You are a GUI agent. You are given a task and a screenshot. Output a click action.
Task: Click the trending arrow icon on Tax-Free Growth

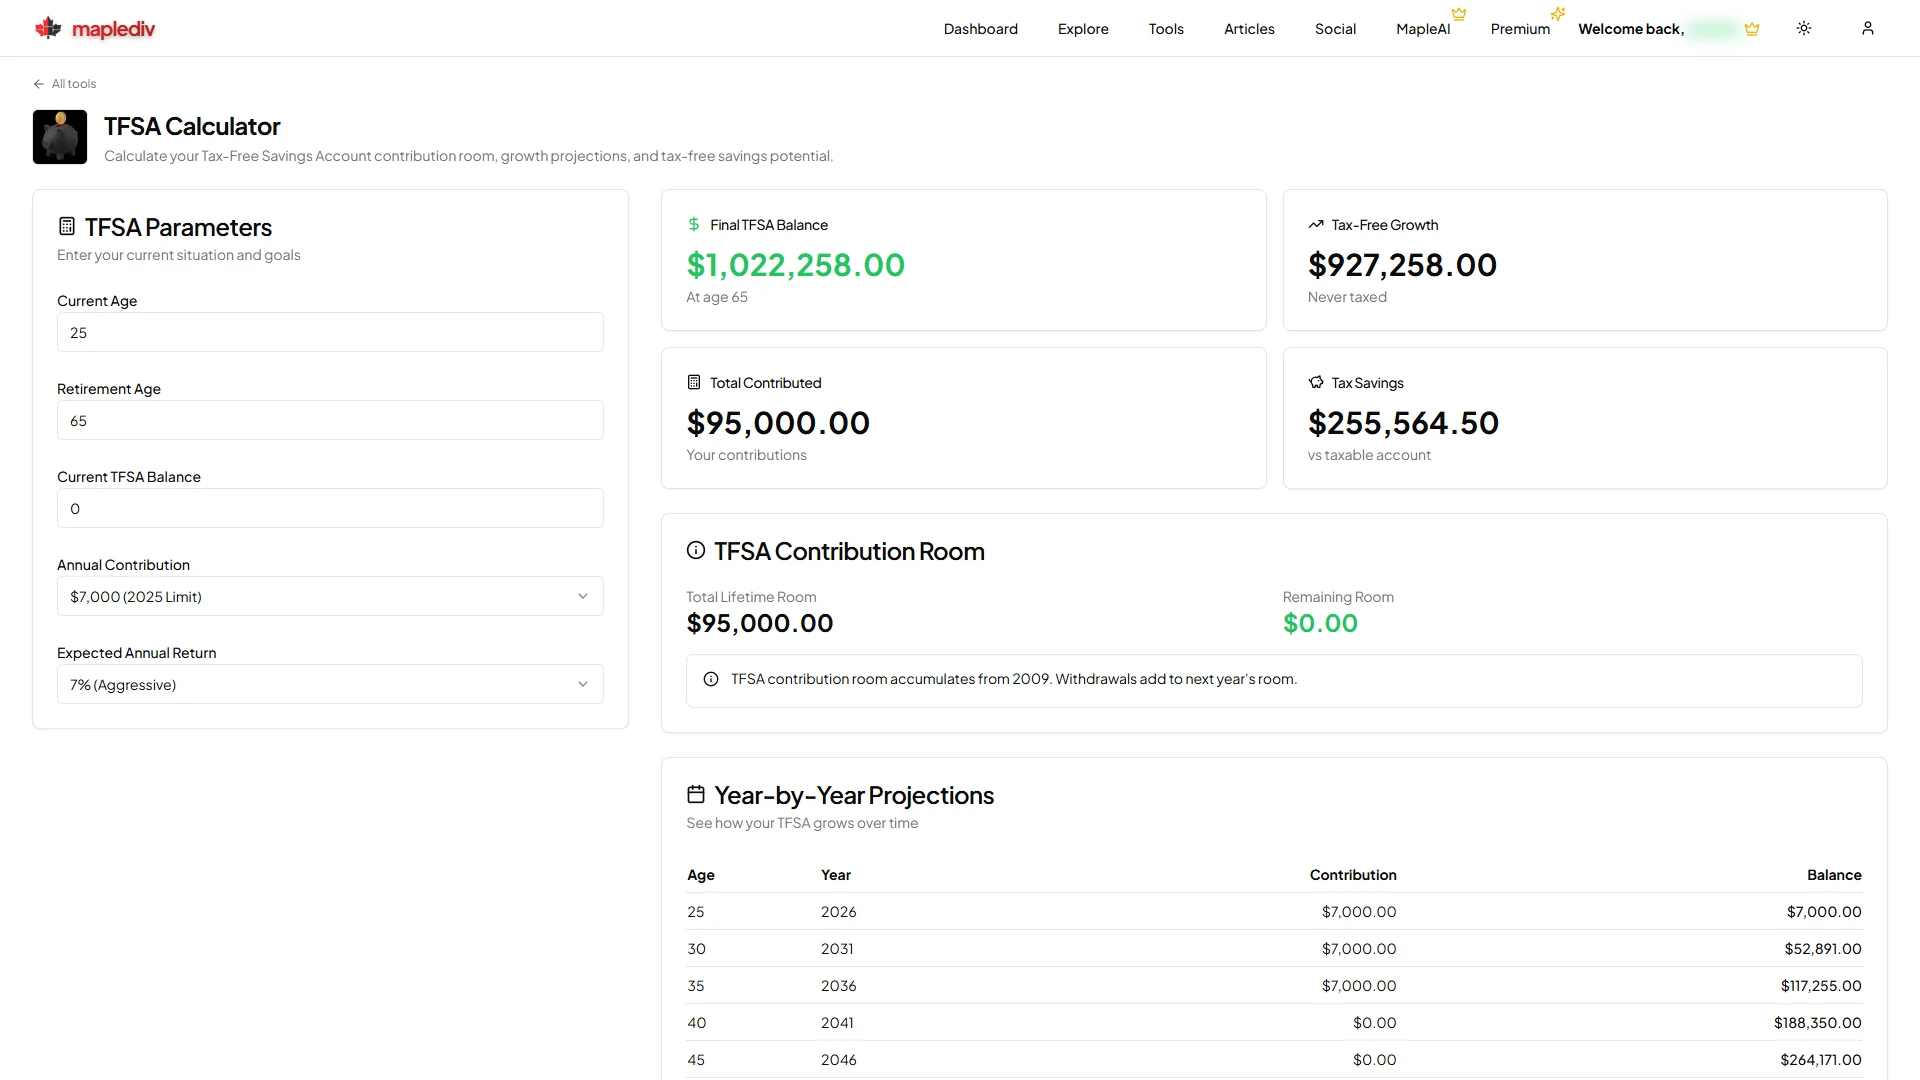1316,224
